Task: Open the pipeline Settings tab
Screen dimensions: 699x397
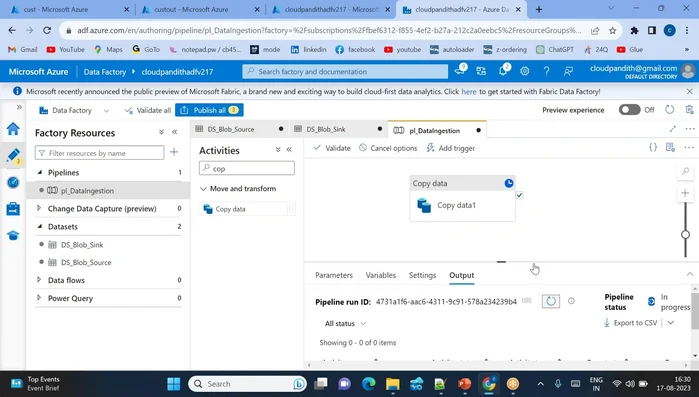Action: click(422, 275)
